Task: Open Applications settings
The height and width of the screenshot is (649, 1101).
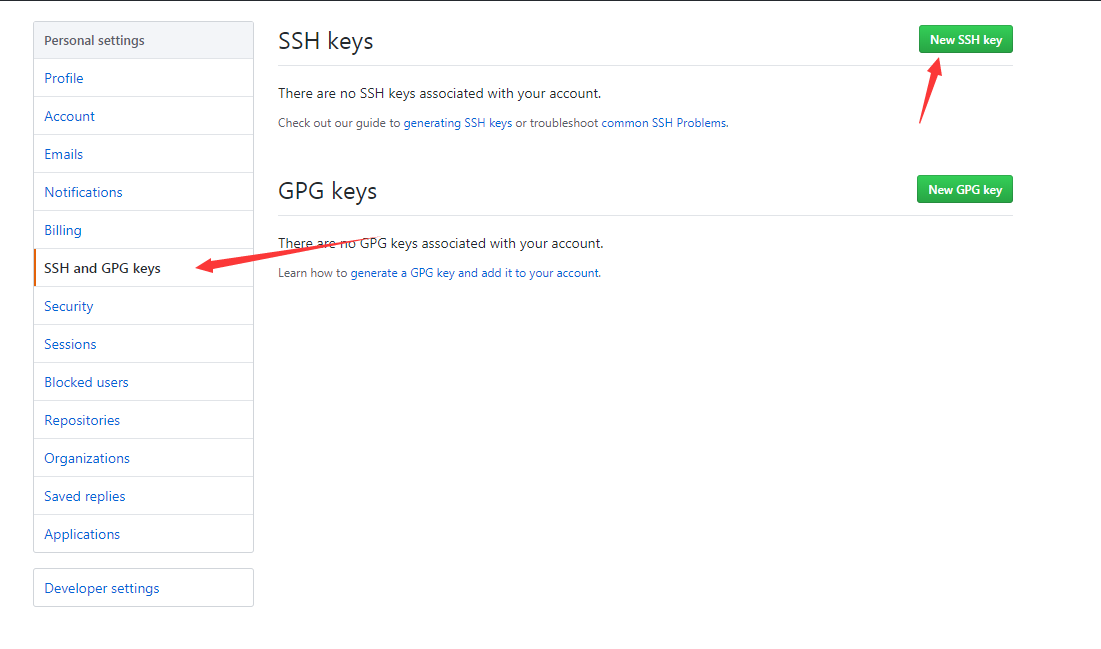Action: [x=82, y=534]
